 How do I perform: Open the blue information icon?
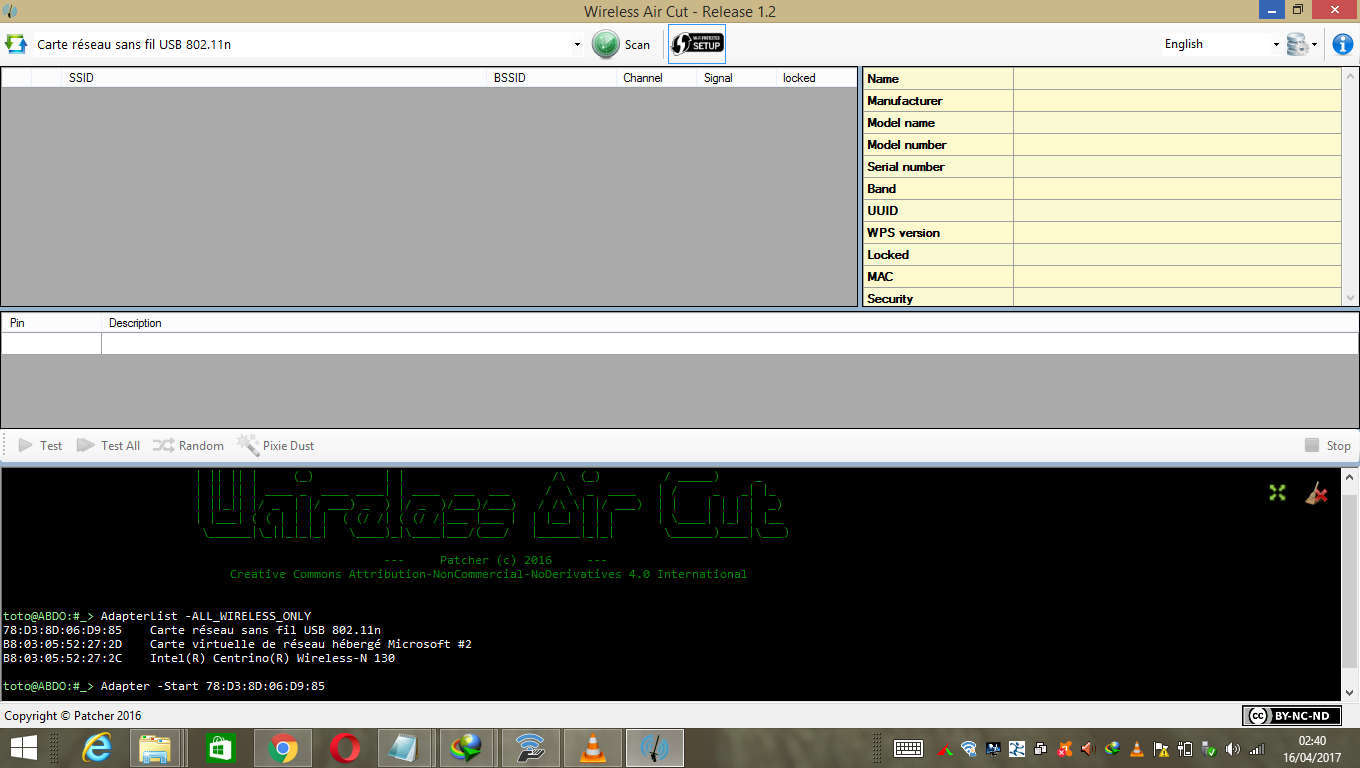[1342, 44]
